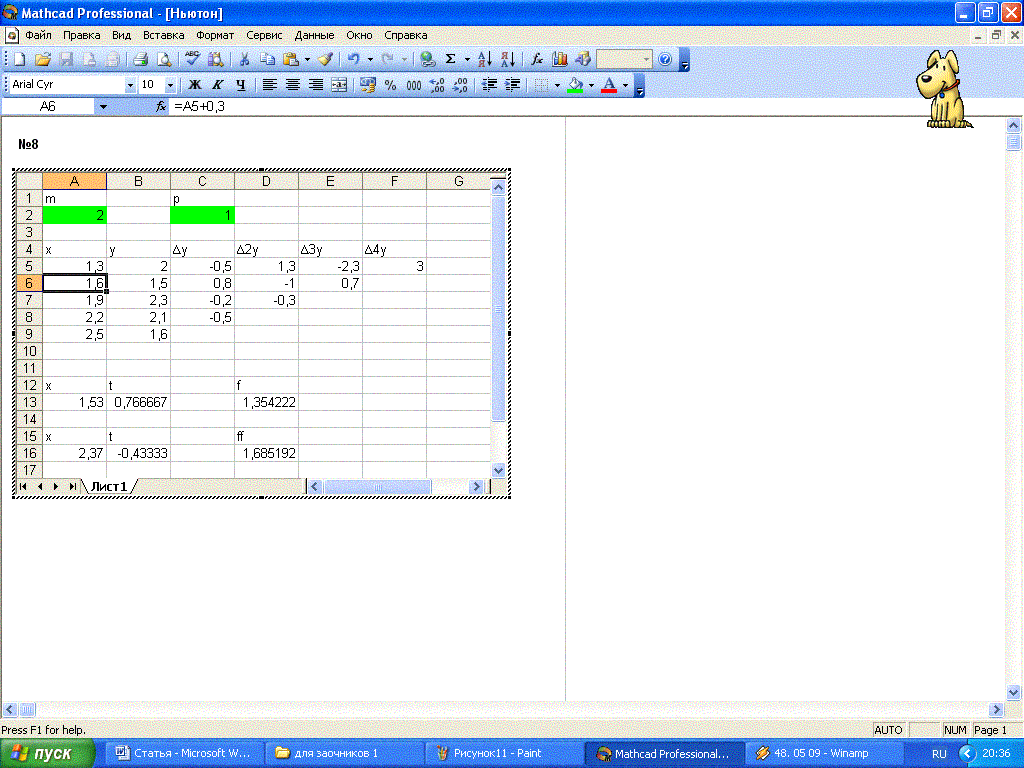Click the Sort Ascending icon
This screenshot has width=1024, height=768.
pyautogui.click(x=484, y=60)
